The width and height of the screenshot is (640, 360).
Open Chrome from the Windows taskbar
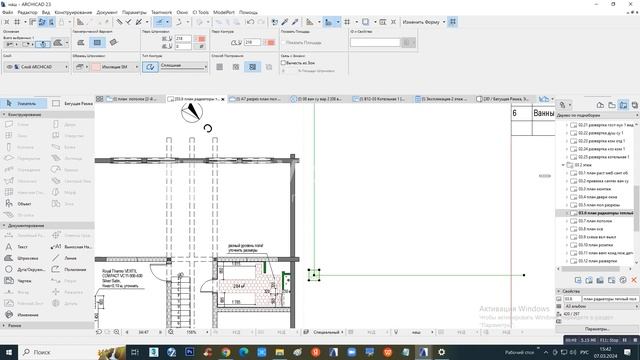225,352
